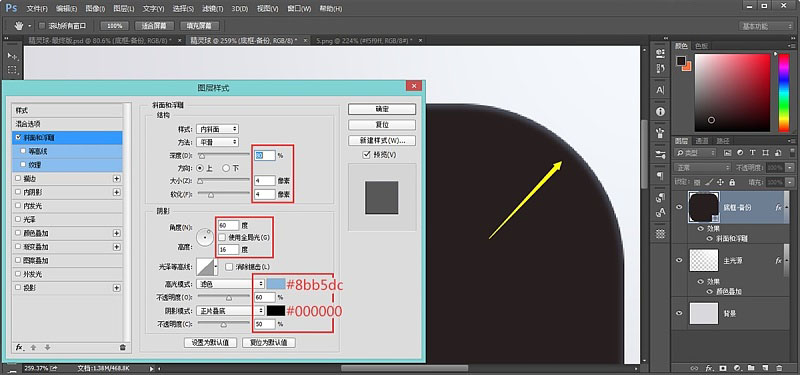800x375 pixels.
Task: Filter layers by adjustment layer icon
Action: click(740, 153)
